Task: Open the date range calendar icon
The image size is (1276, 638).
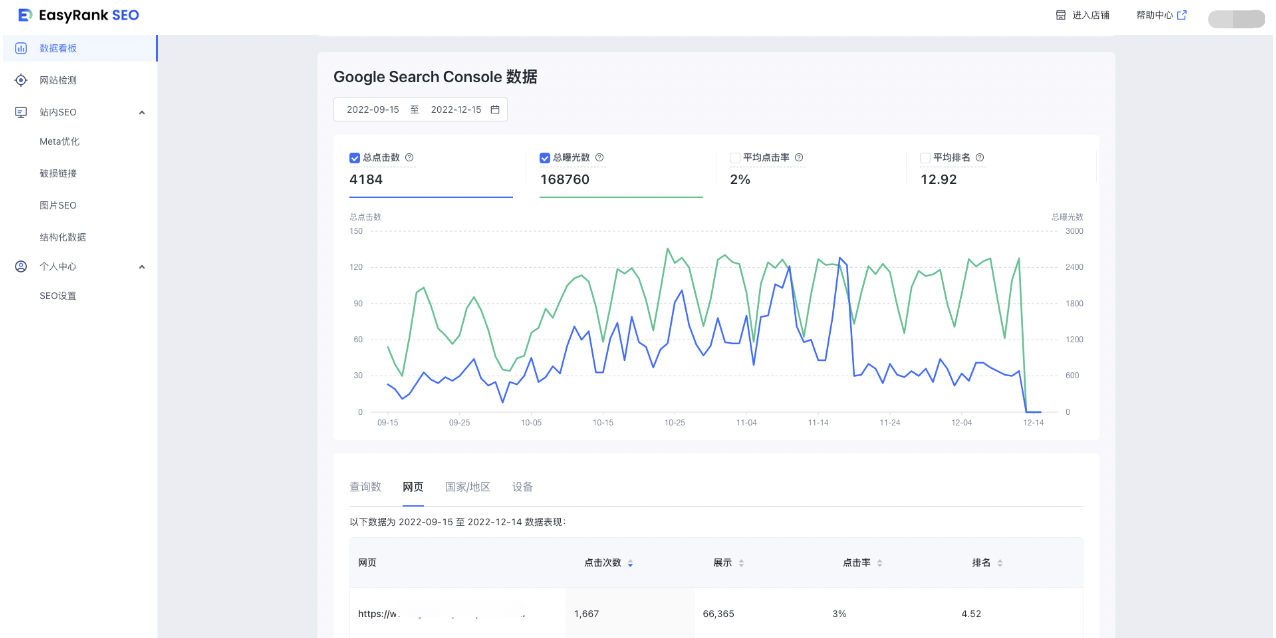Action: 495,109
